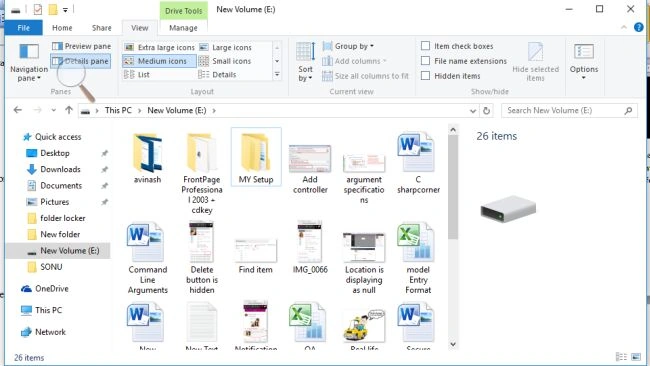Open folder locker in the navigation pane
This screenshot has height=366, width=650.
click(56, 218)
